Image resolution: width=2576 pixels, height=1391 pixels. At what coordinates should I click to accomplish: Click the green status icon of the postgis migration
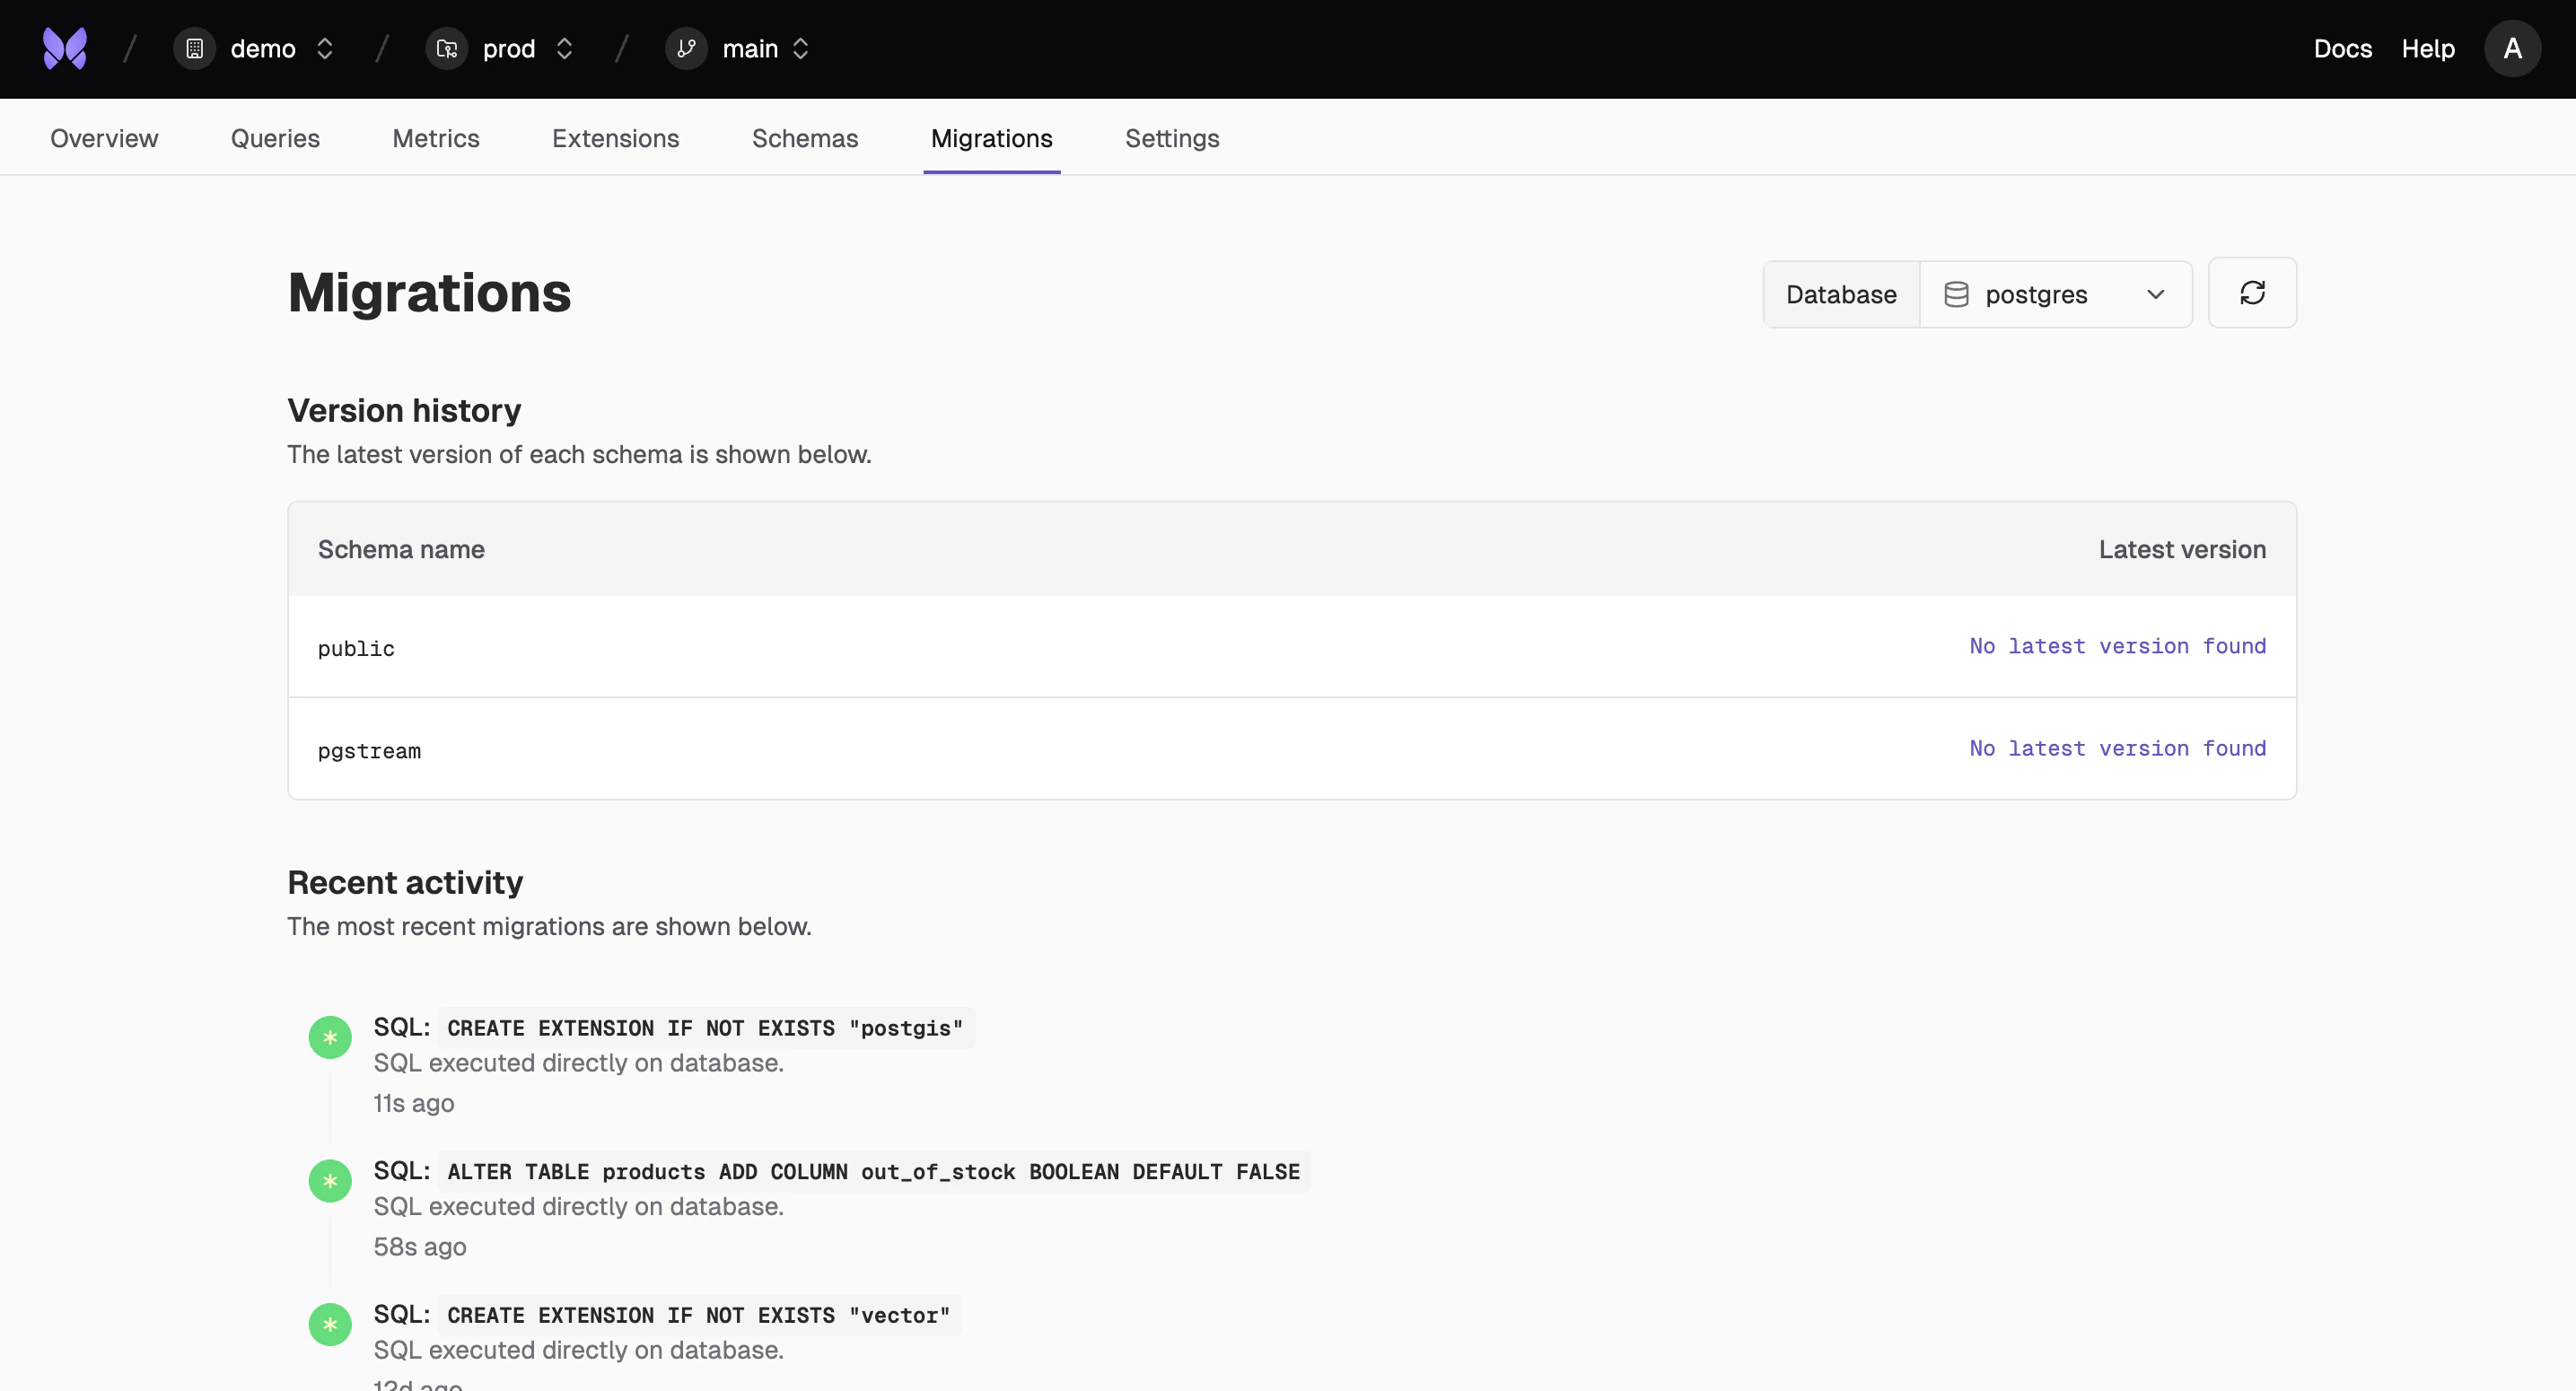tap(330, 1037)
